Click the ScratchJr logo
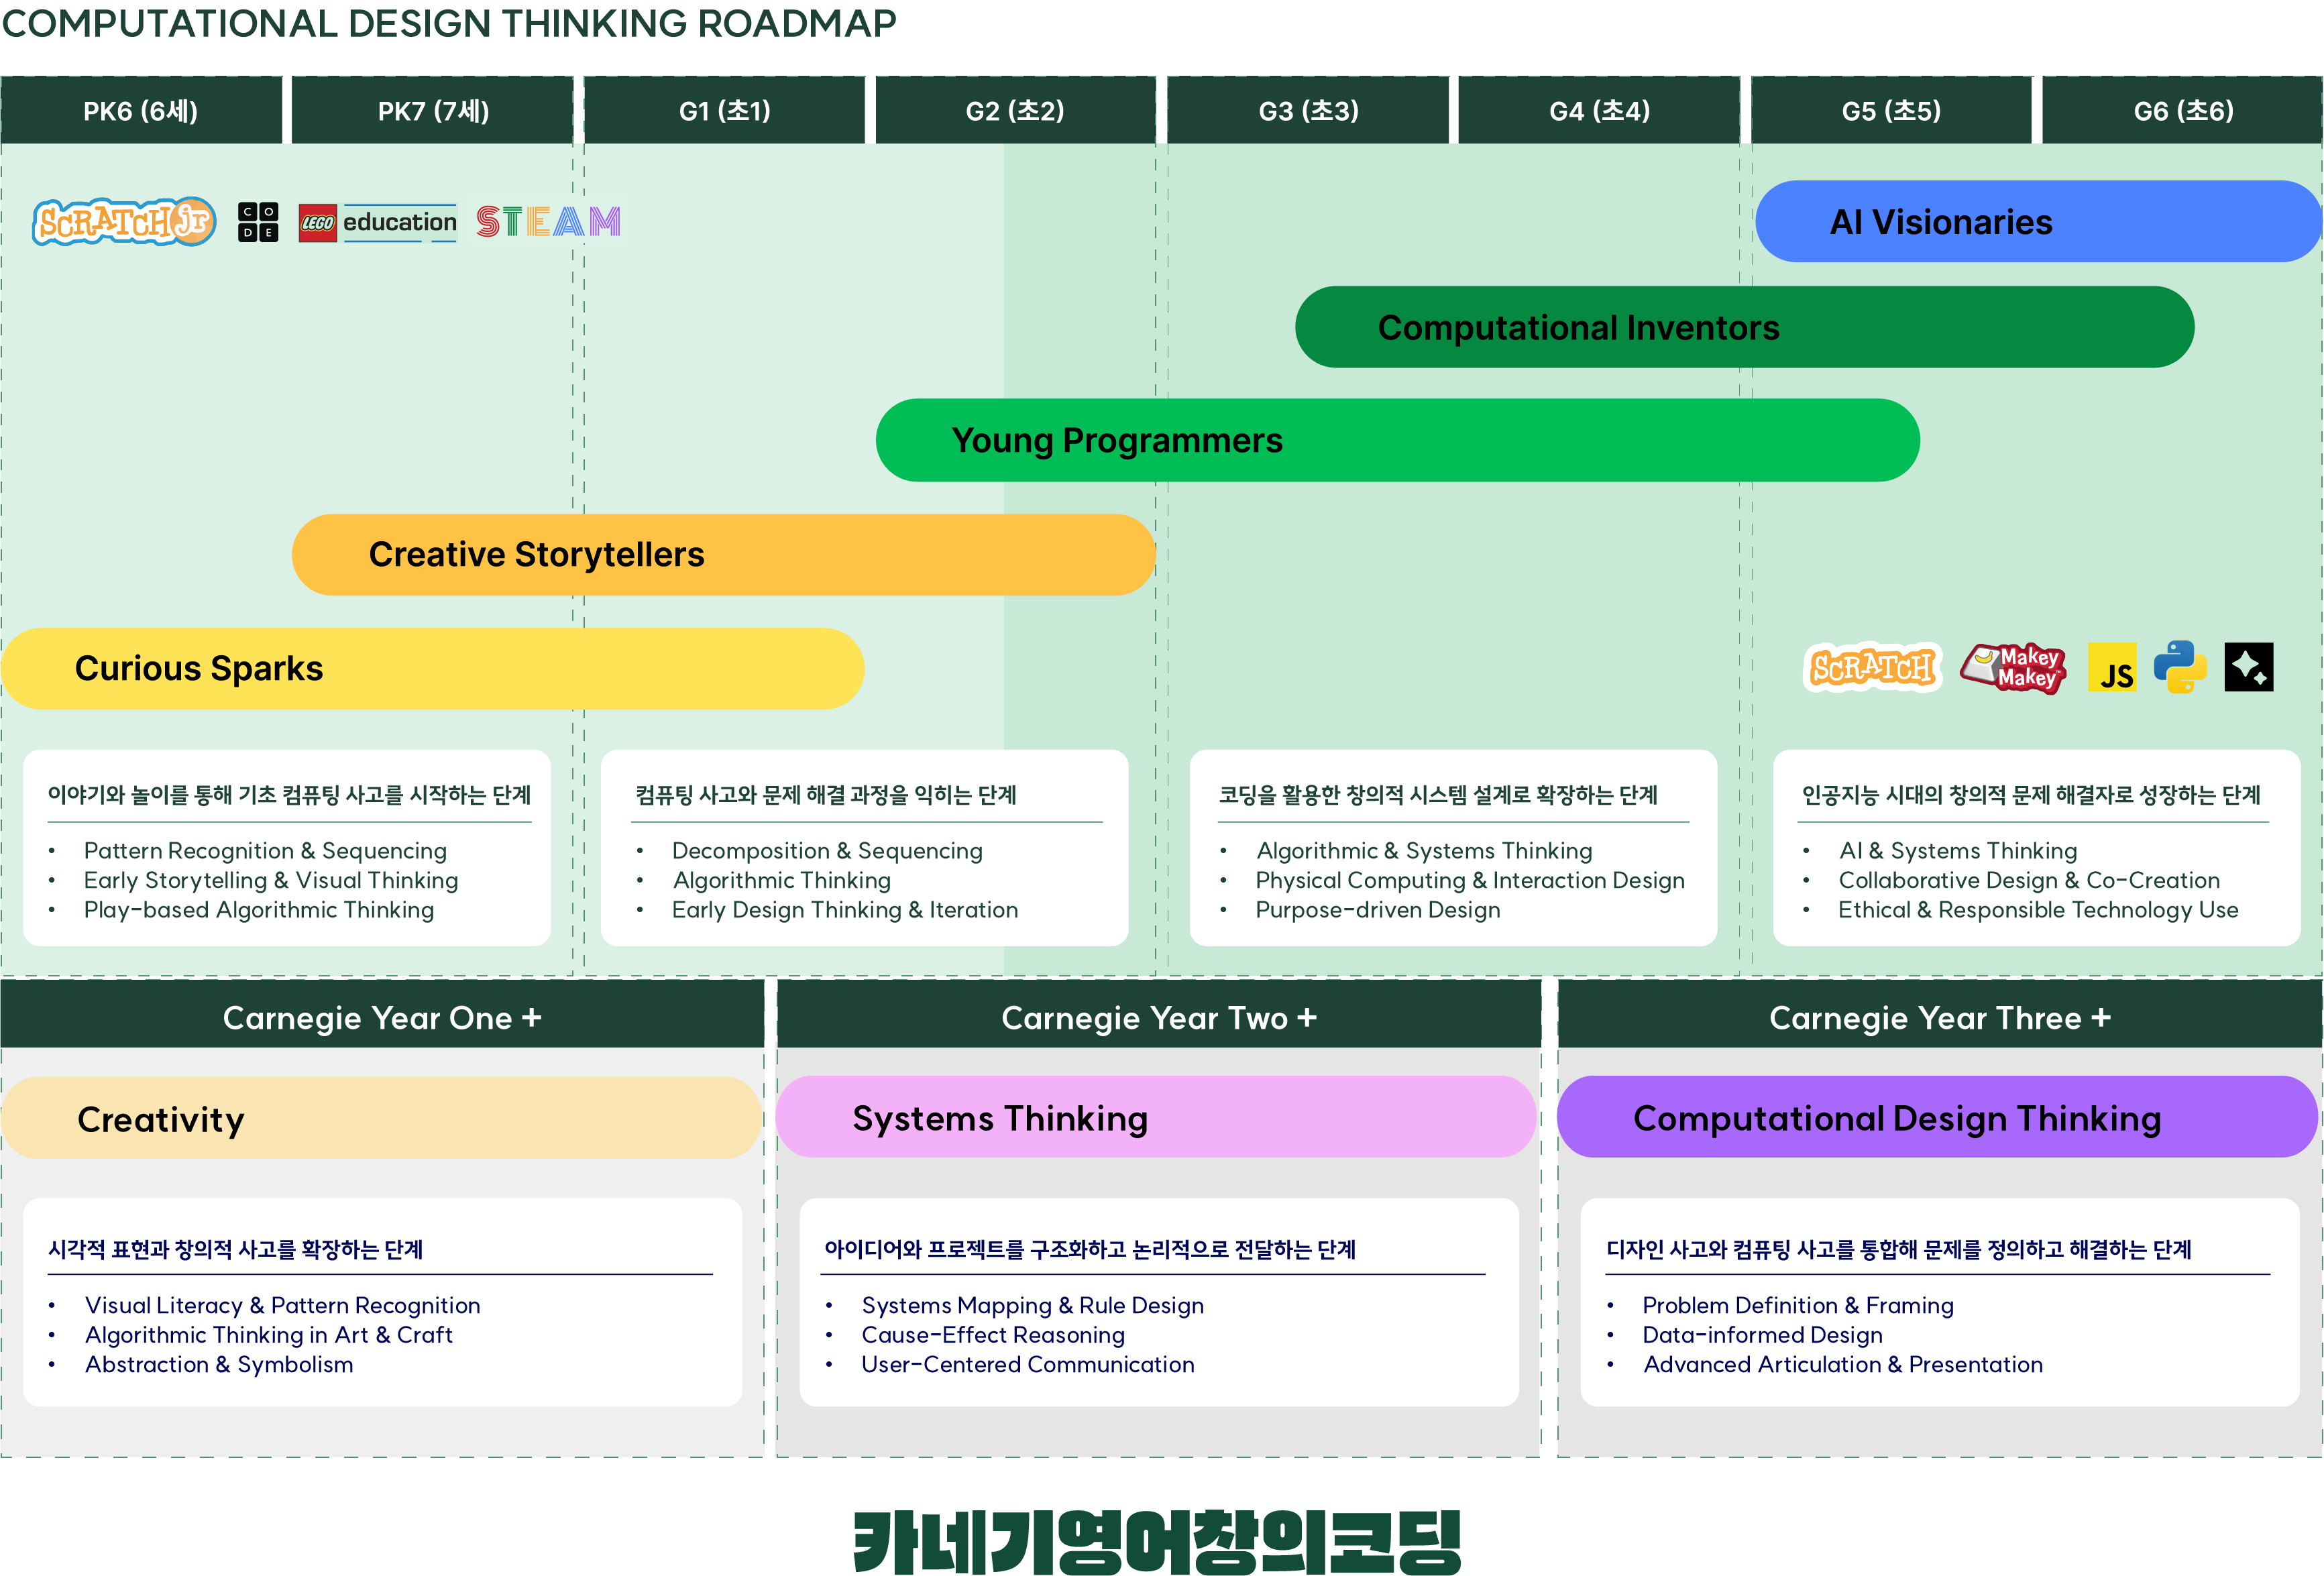The image size is (2324, 1576). (x=124, y=221)
